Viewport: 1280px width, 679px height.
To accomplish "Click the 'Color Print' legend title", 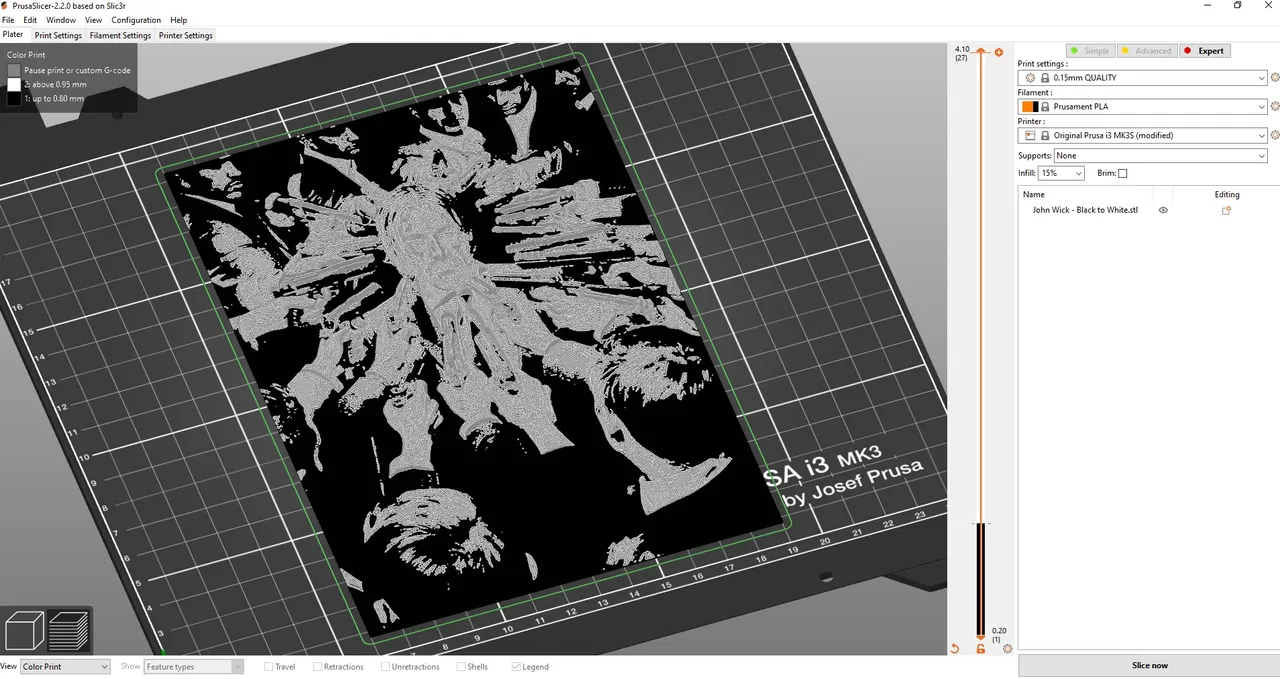I will 27,55.
